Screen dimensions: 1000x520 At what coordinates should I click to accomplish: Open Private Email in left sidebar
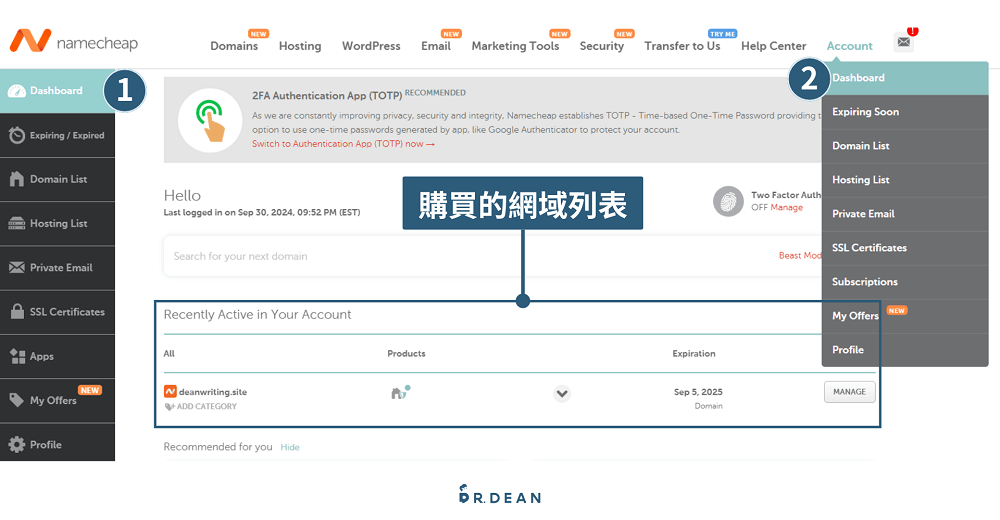(x=57, y=267)
